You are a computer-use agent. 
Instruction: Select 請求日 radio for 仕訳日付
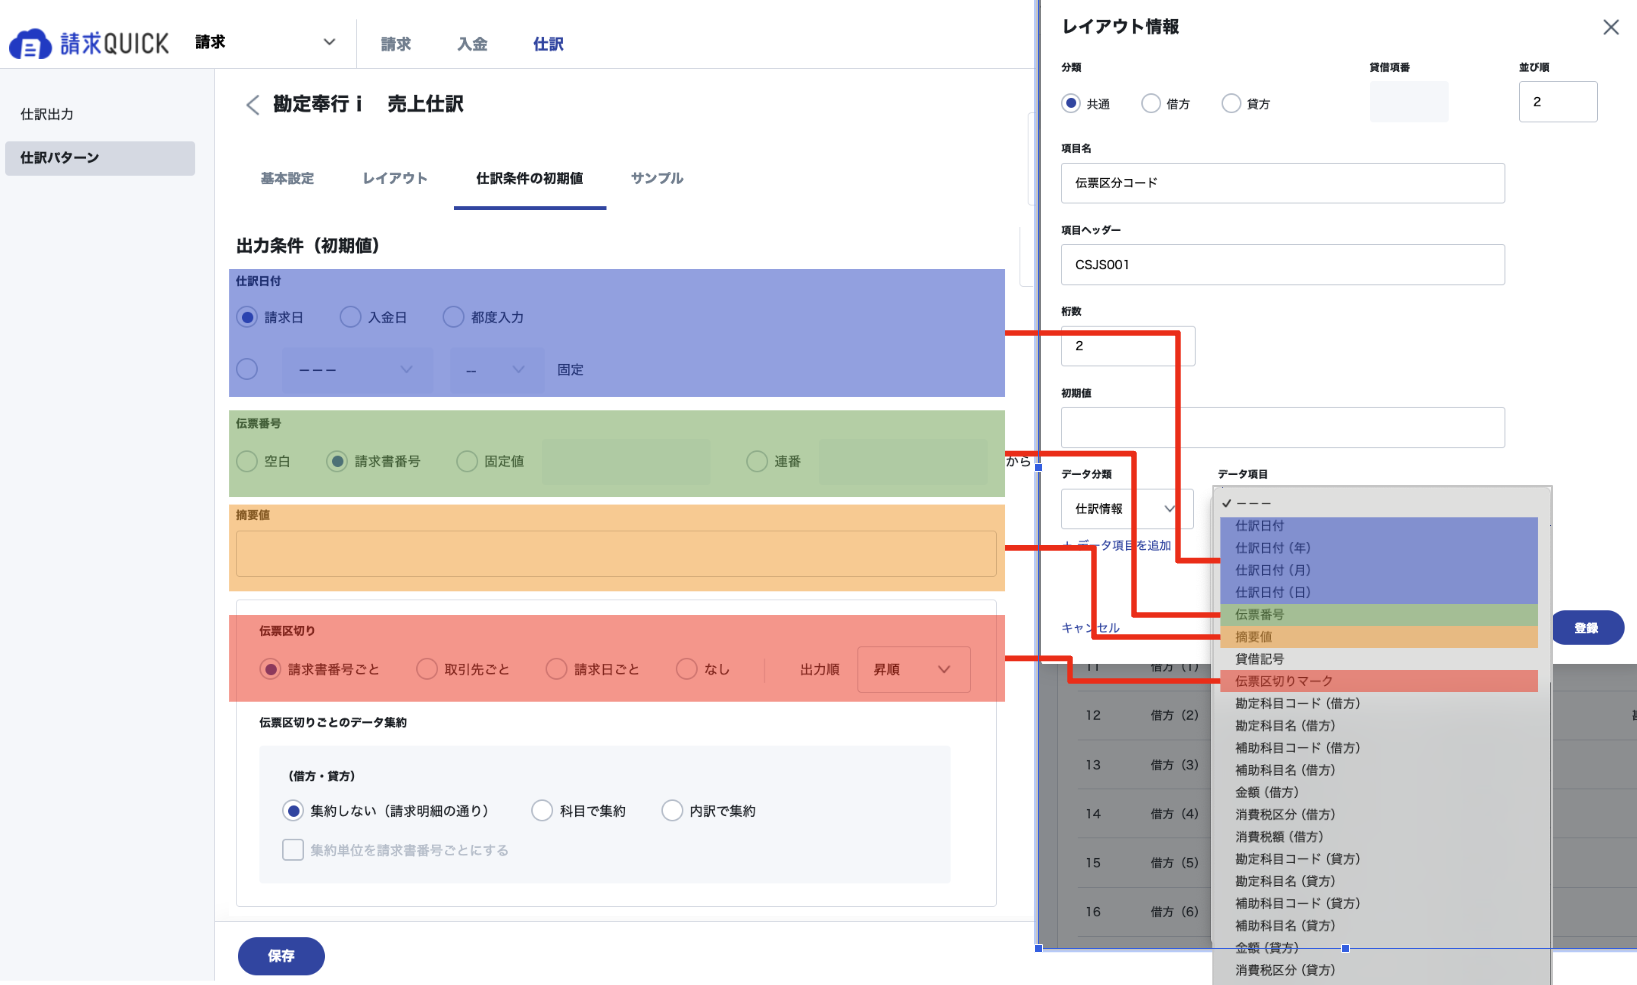[x=247, y=317]
